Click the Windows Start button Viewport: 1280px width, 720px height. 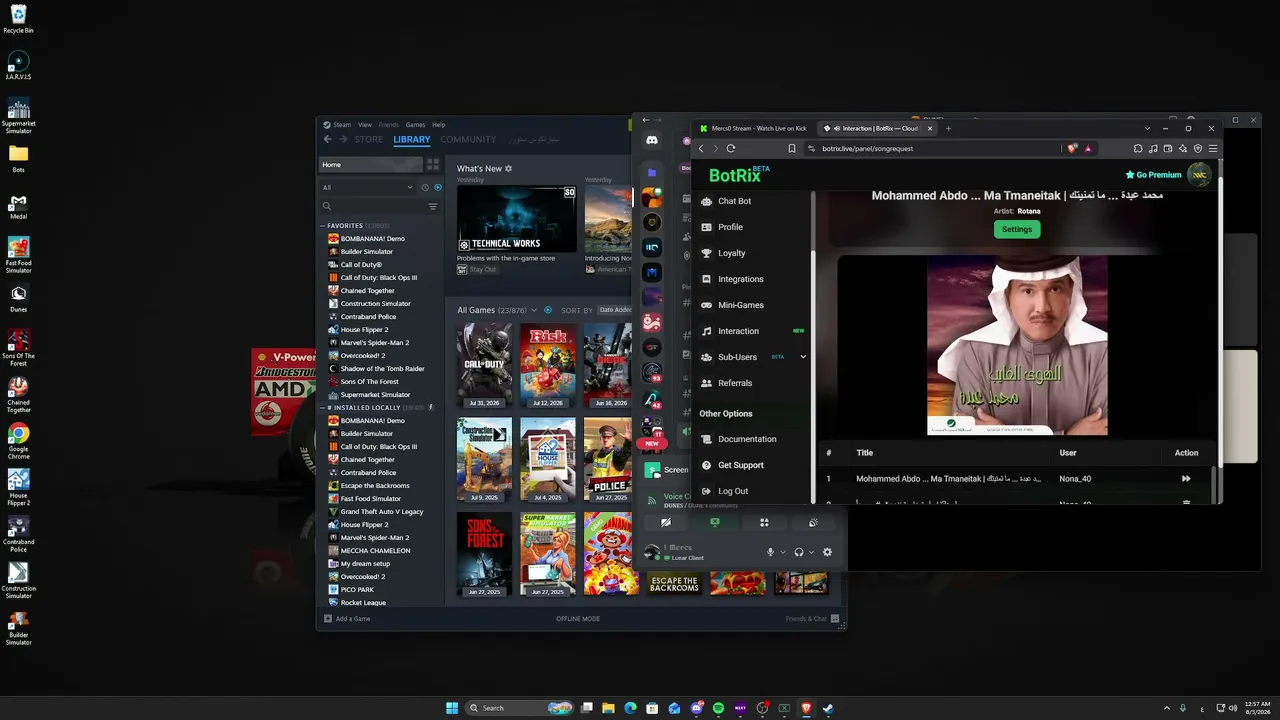[452, 708]
